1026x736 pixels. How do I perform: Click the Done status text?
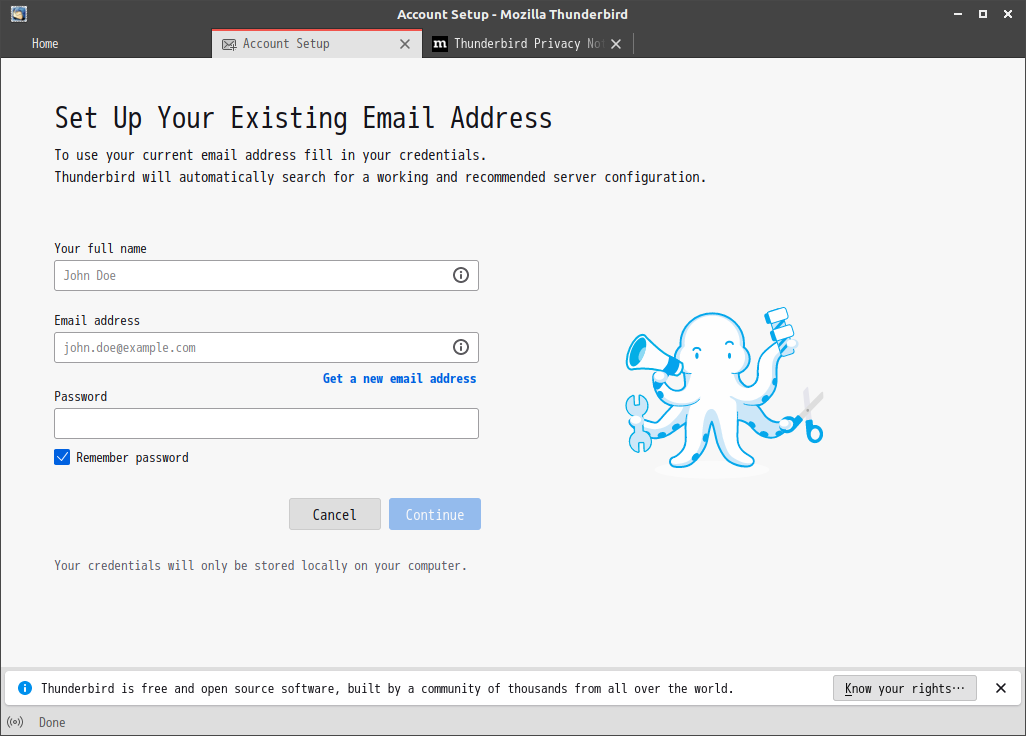coord(52,722)
